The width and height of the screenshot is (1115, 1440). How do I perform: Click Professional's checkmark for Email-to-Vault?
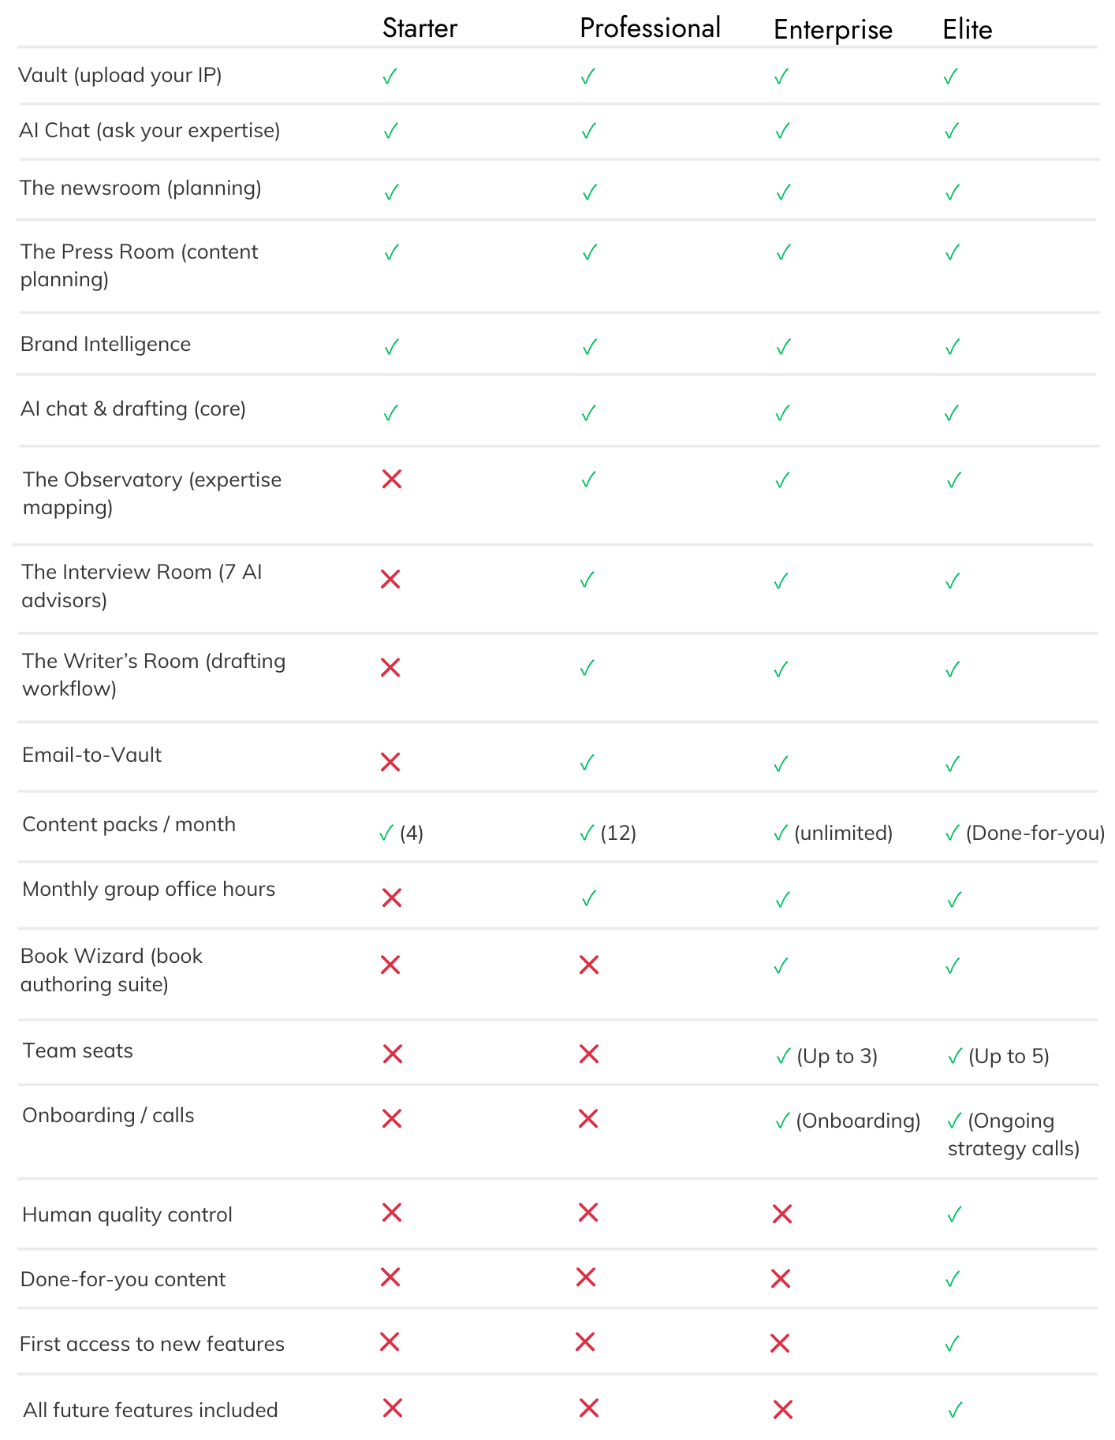(x=588, y=763)
